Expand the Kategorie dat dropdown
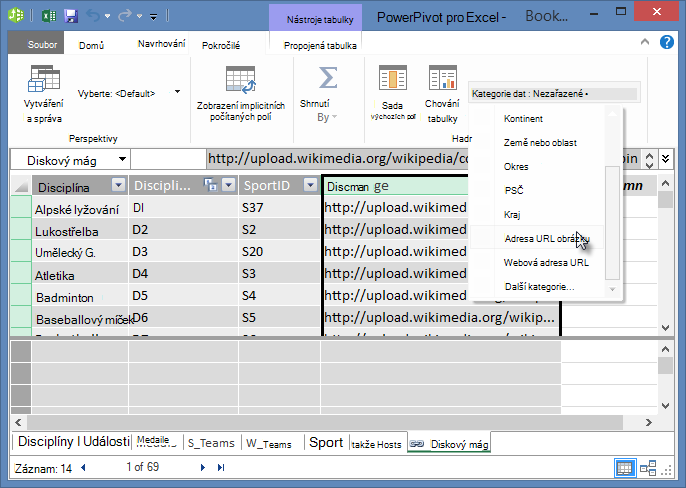The width and height of the screenshot is (686, 488). [554, 93]
